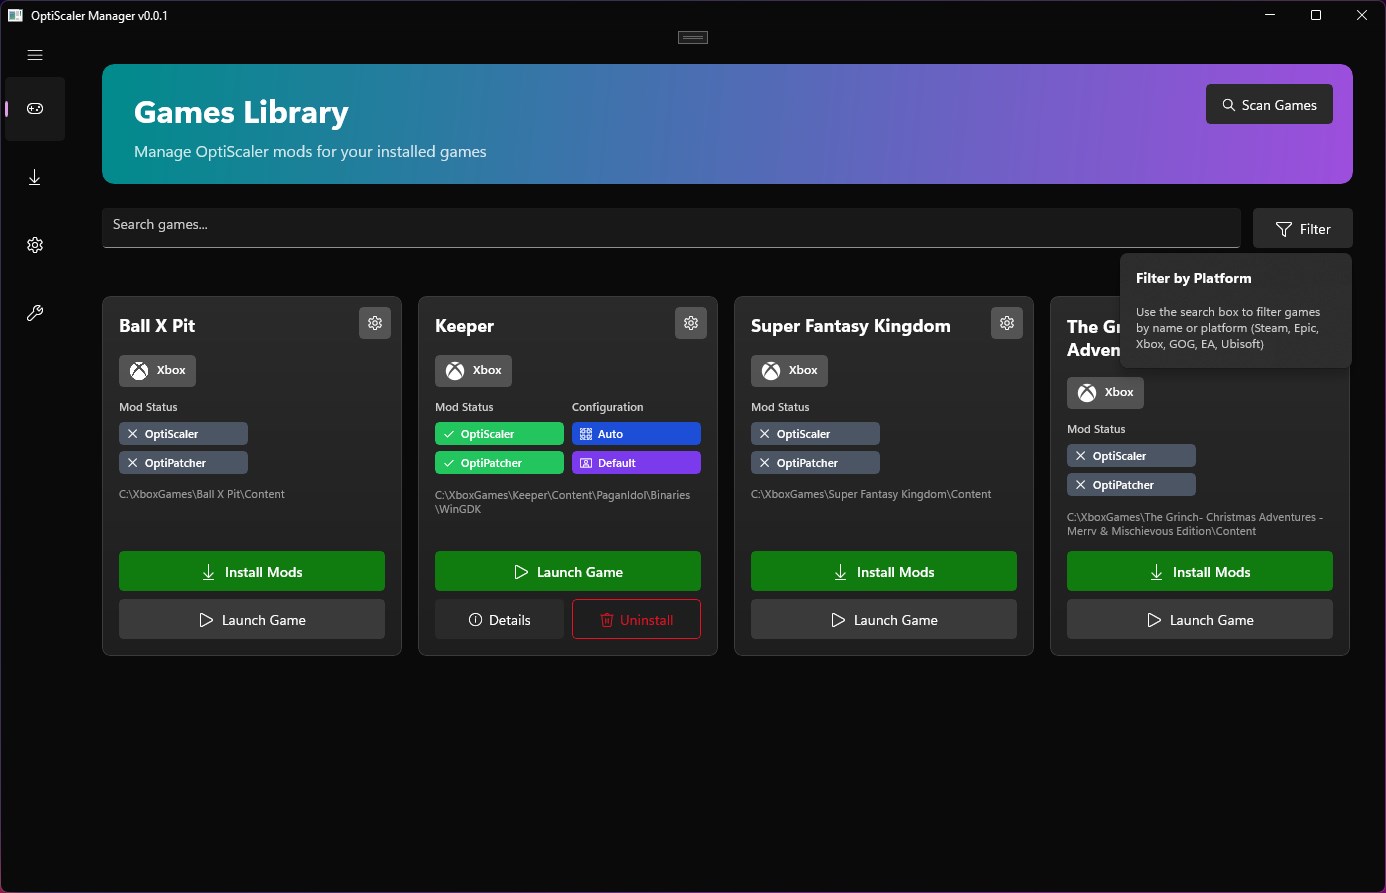The width and height of the screenshot is (1386, 893).
Task: Open the Games Library controller sidebar icon
Action: (x=35, y=109)
